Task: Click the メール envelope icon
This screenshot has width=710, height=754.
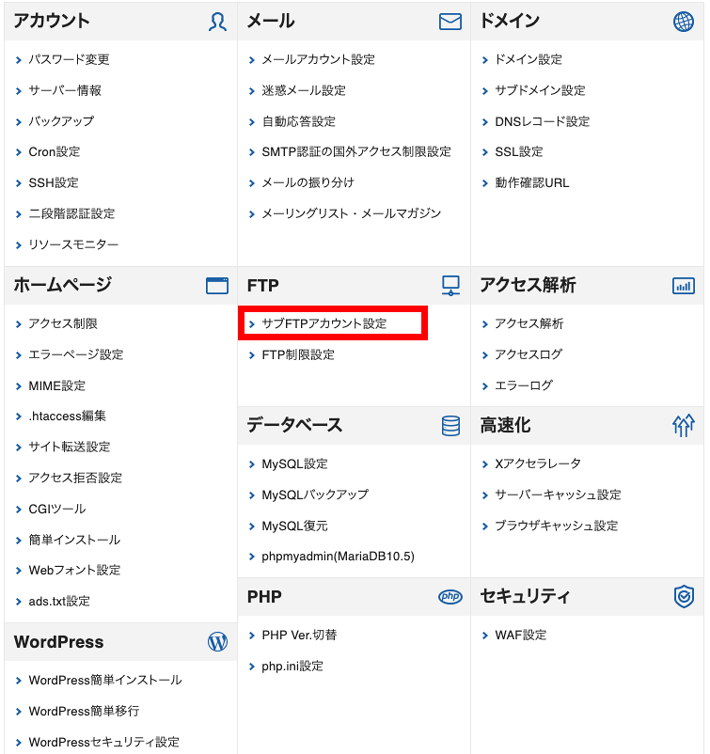Action: [x=450, y=22]
